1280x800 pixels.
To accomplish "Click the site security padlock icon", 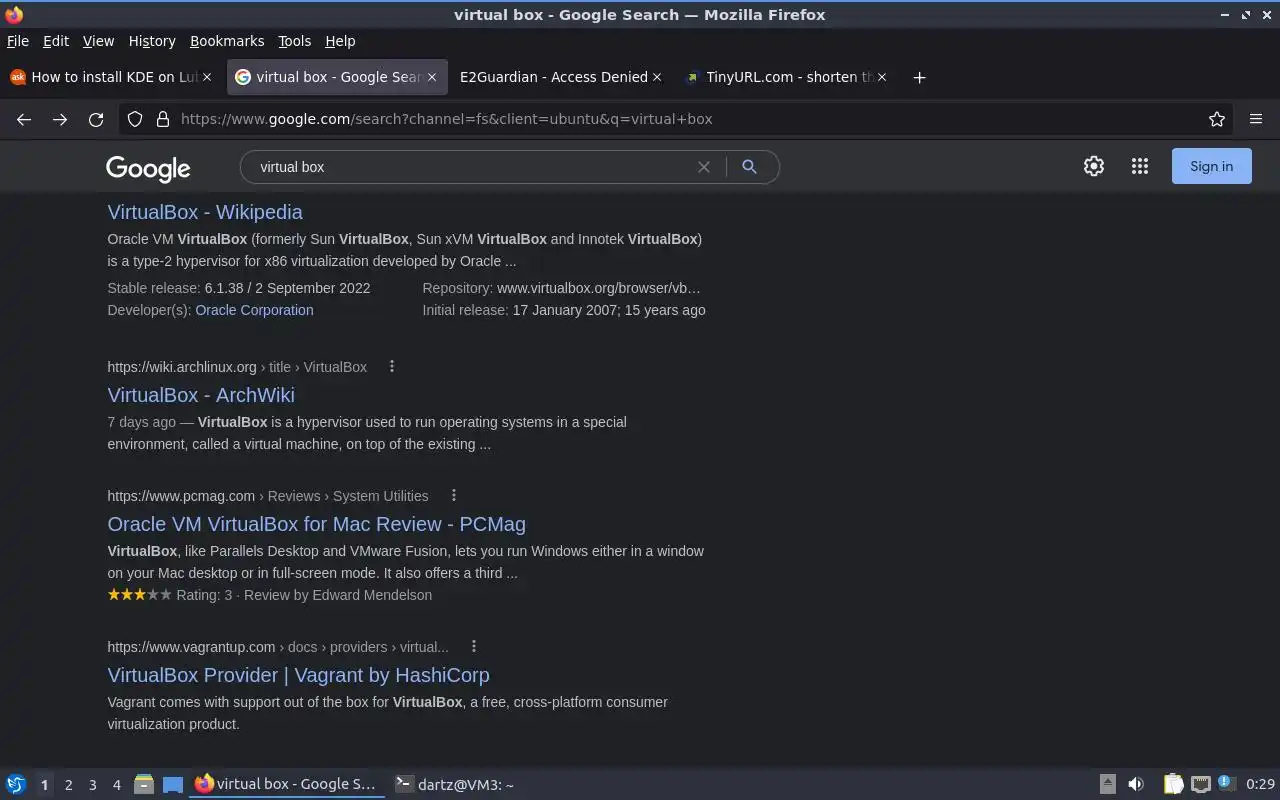I will point(162,119).
